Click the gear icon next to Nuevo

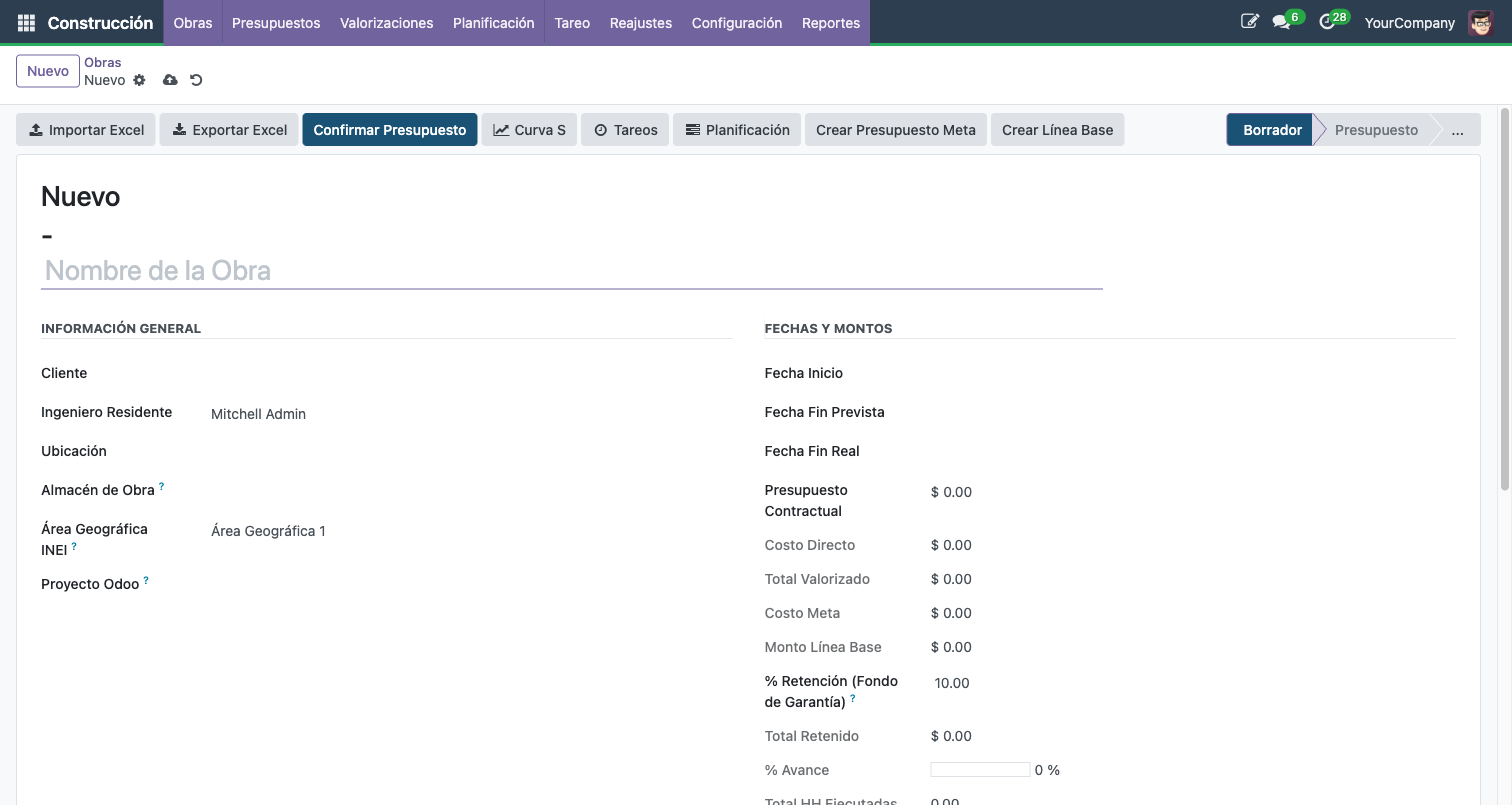139,80
